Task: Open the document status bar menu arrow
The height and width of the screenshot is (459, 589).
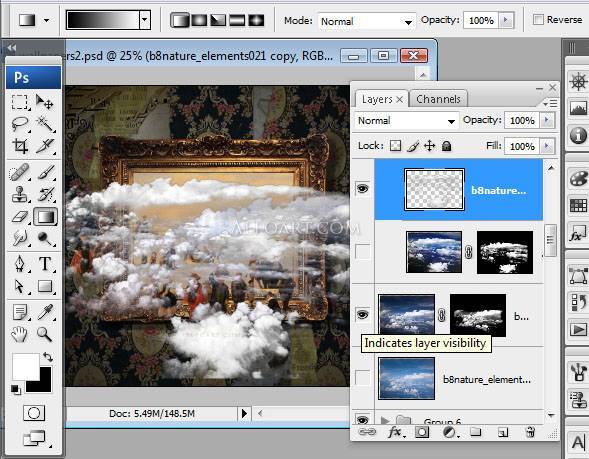Action: 245,414
